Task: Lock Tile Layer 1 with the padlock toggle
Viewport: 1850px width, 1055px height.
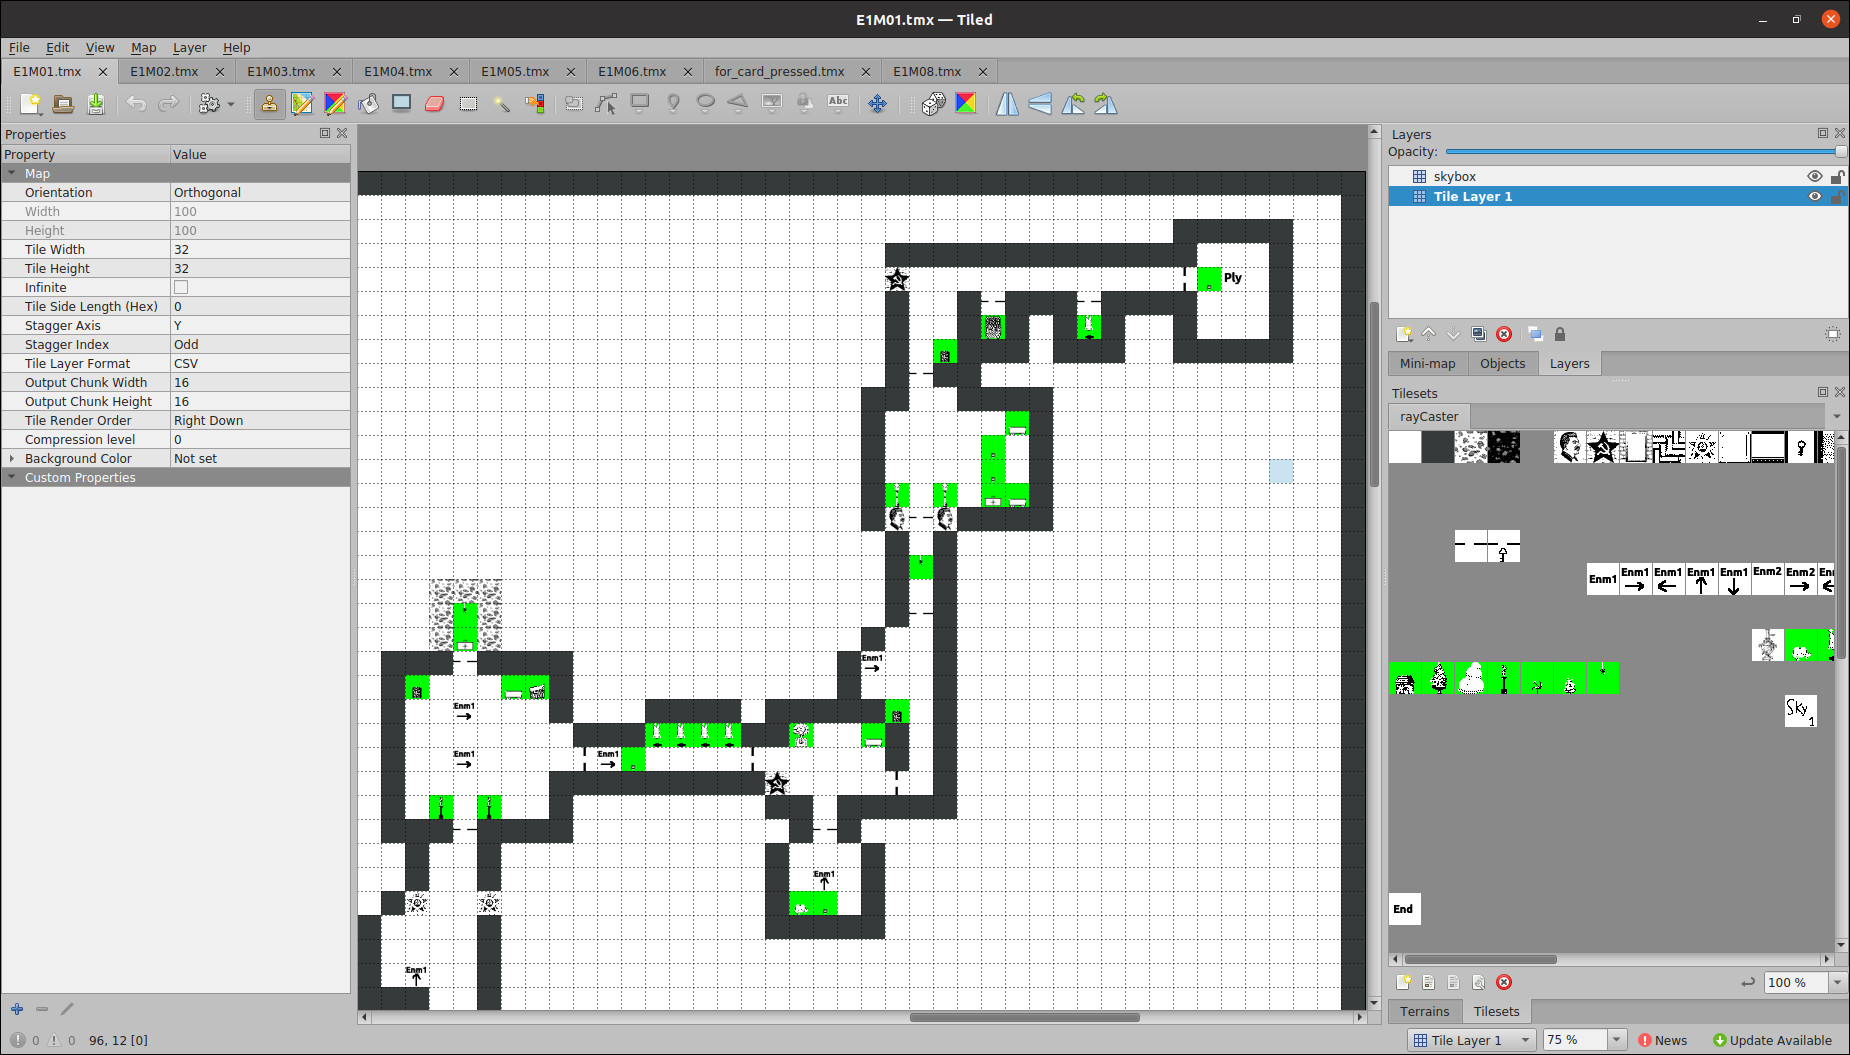Action: tap(1838, 196)
